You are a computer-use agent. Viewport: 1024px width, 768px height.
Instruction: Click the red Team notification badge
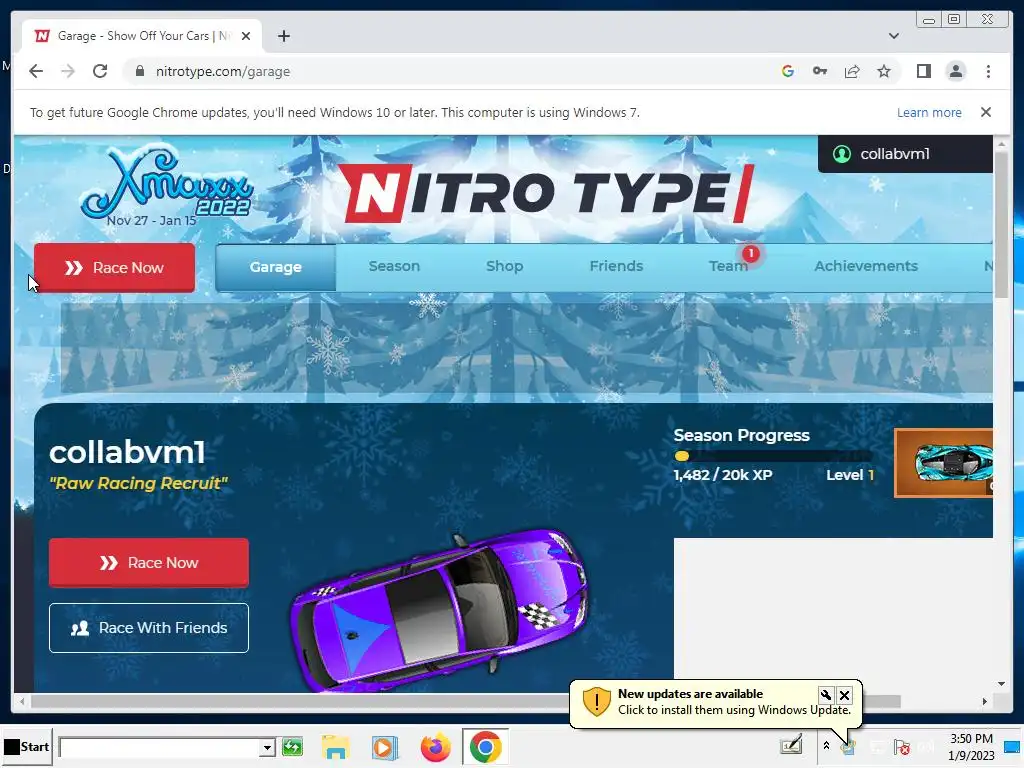tap(751, 253)
